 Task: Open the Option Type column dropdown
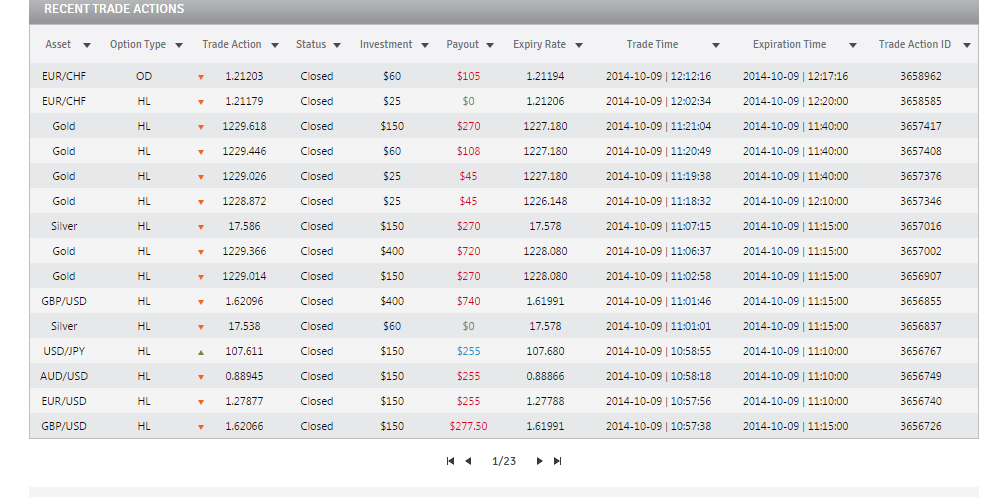(179, 45)
